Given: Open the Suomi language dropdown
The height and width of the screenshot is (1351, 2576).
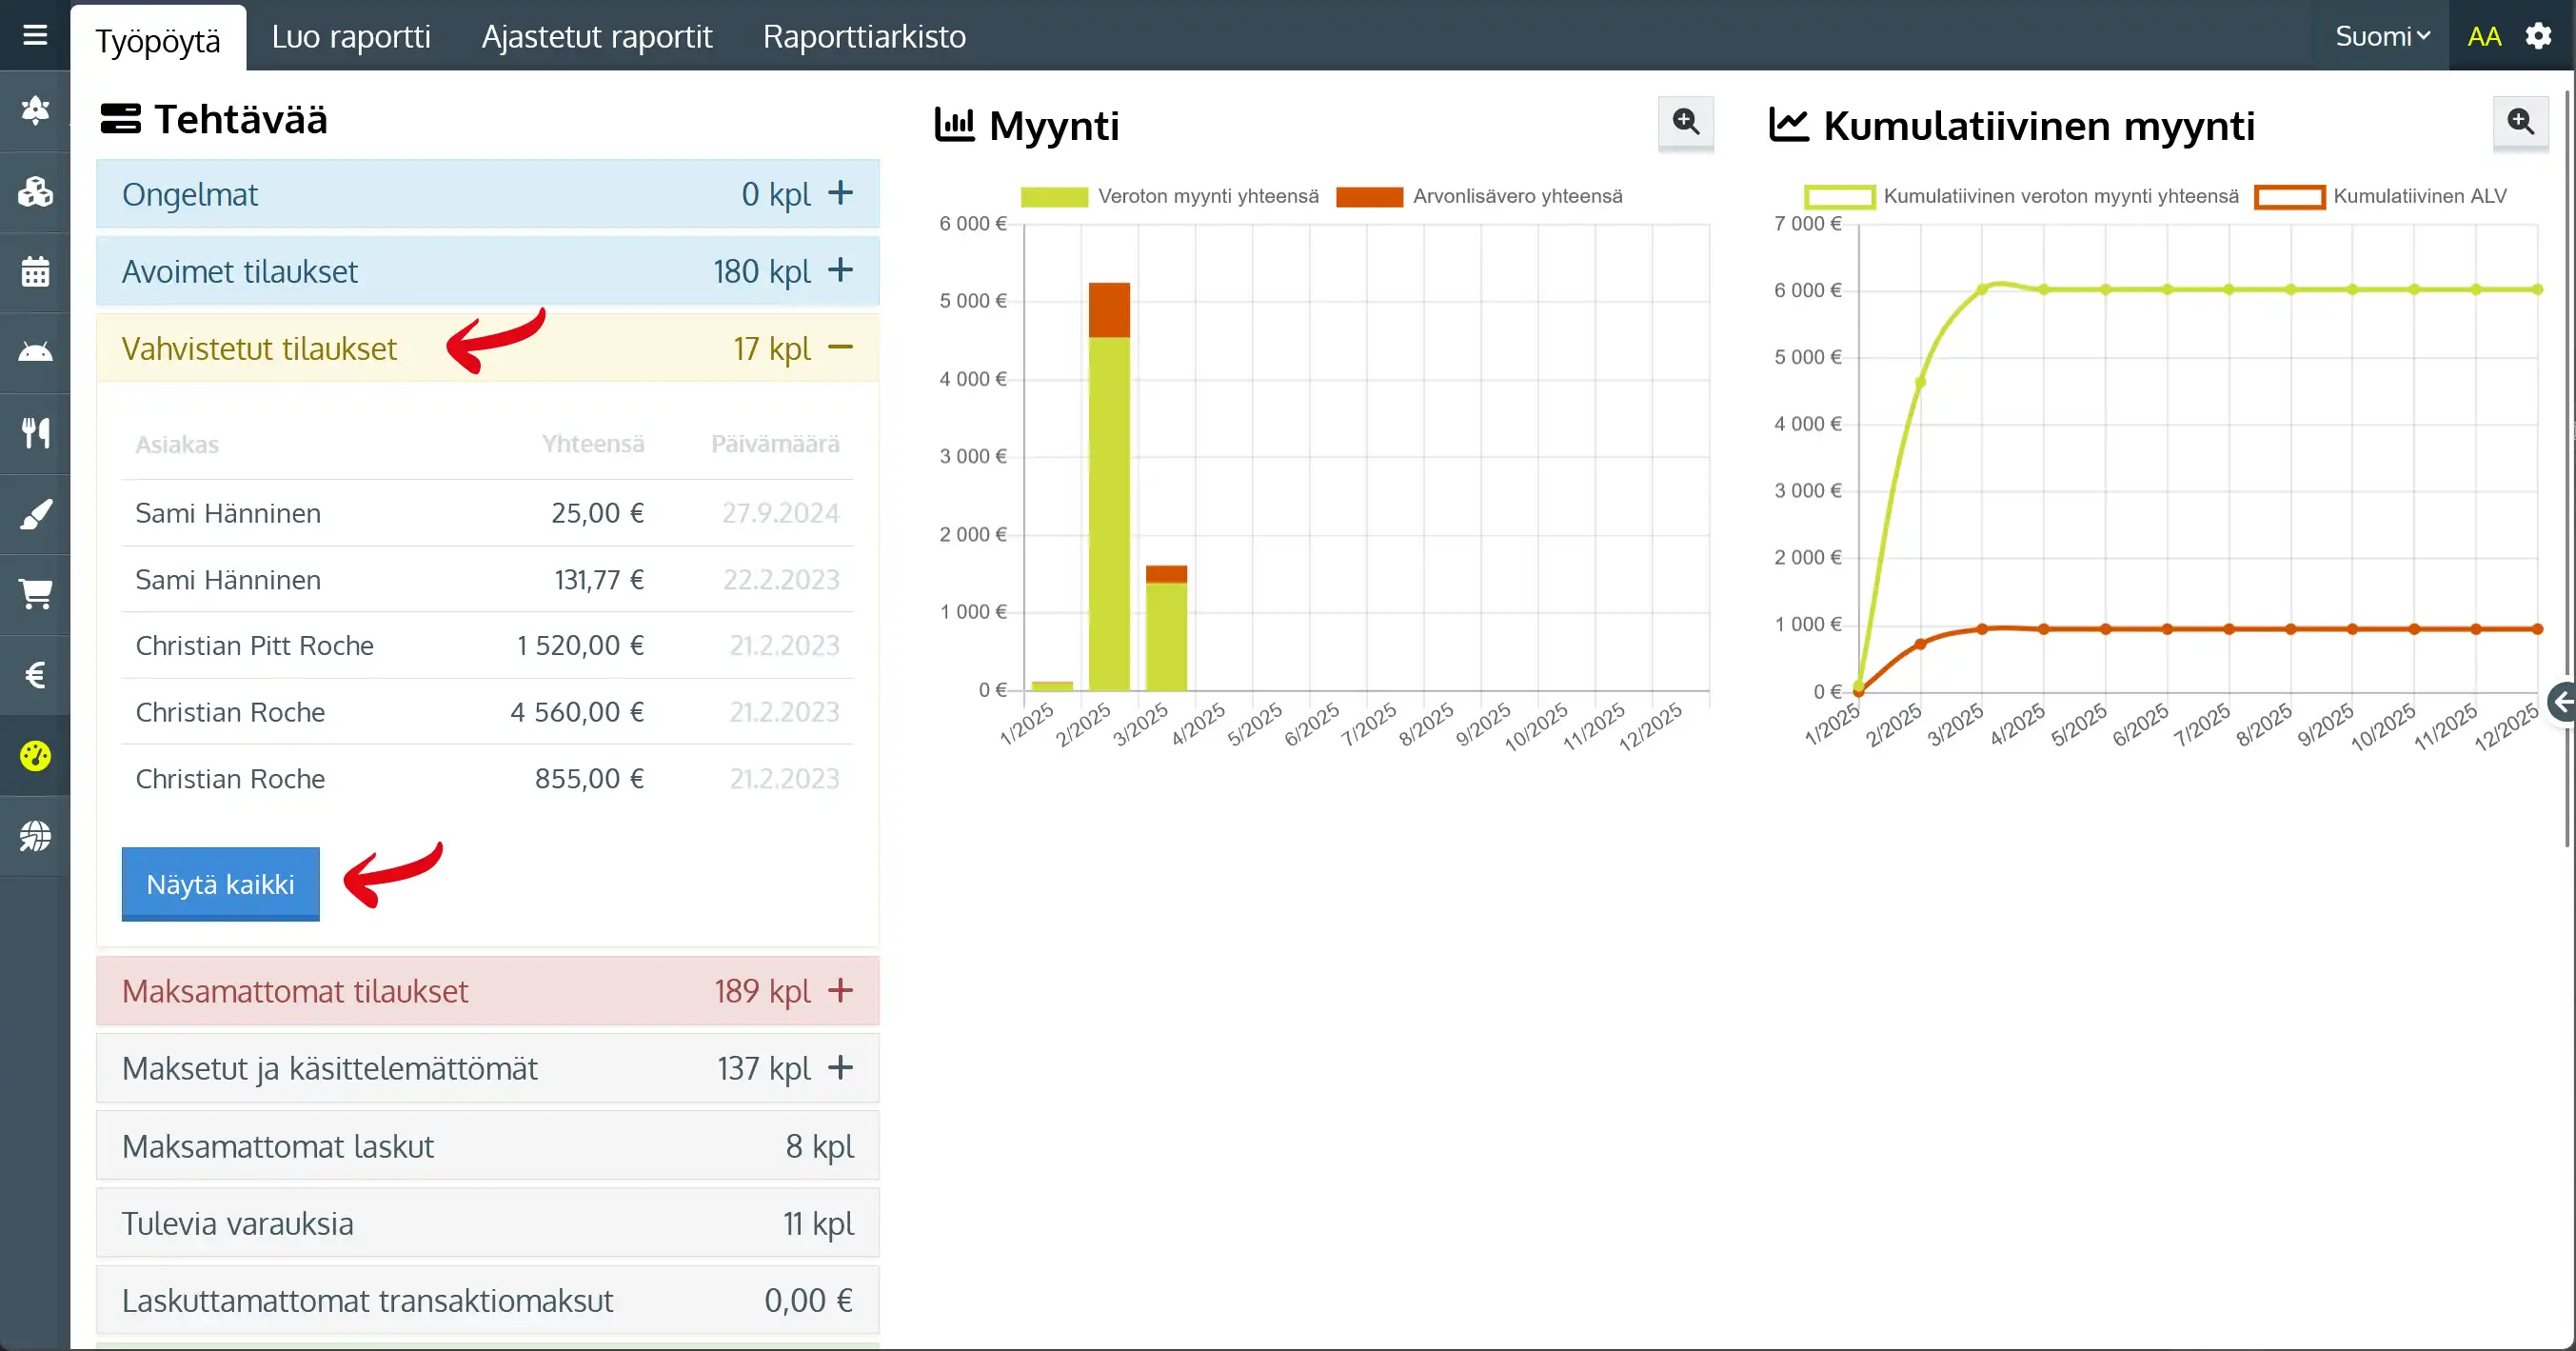Looking at the screenshot, I should pyautogui.click(x=2381, y=36).
